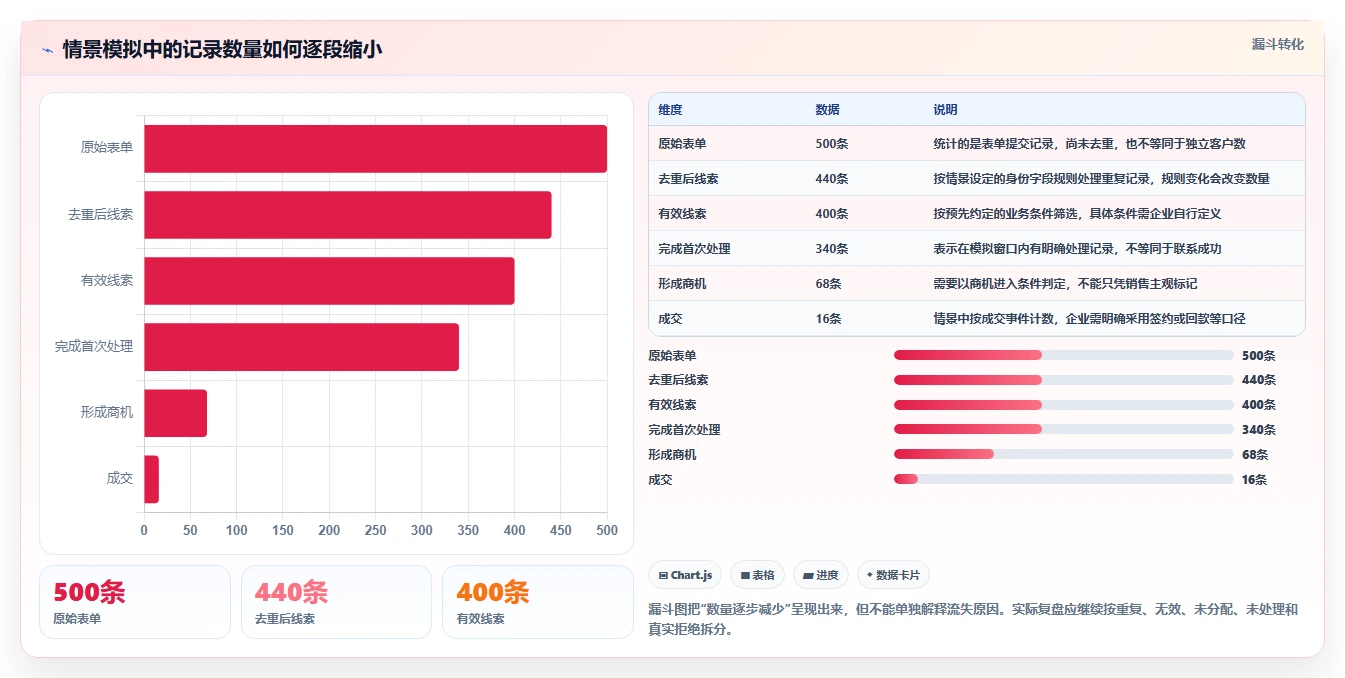Select the 表格 tag chip

(758, 575)
